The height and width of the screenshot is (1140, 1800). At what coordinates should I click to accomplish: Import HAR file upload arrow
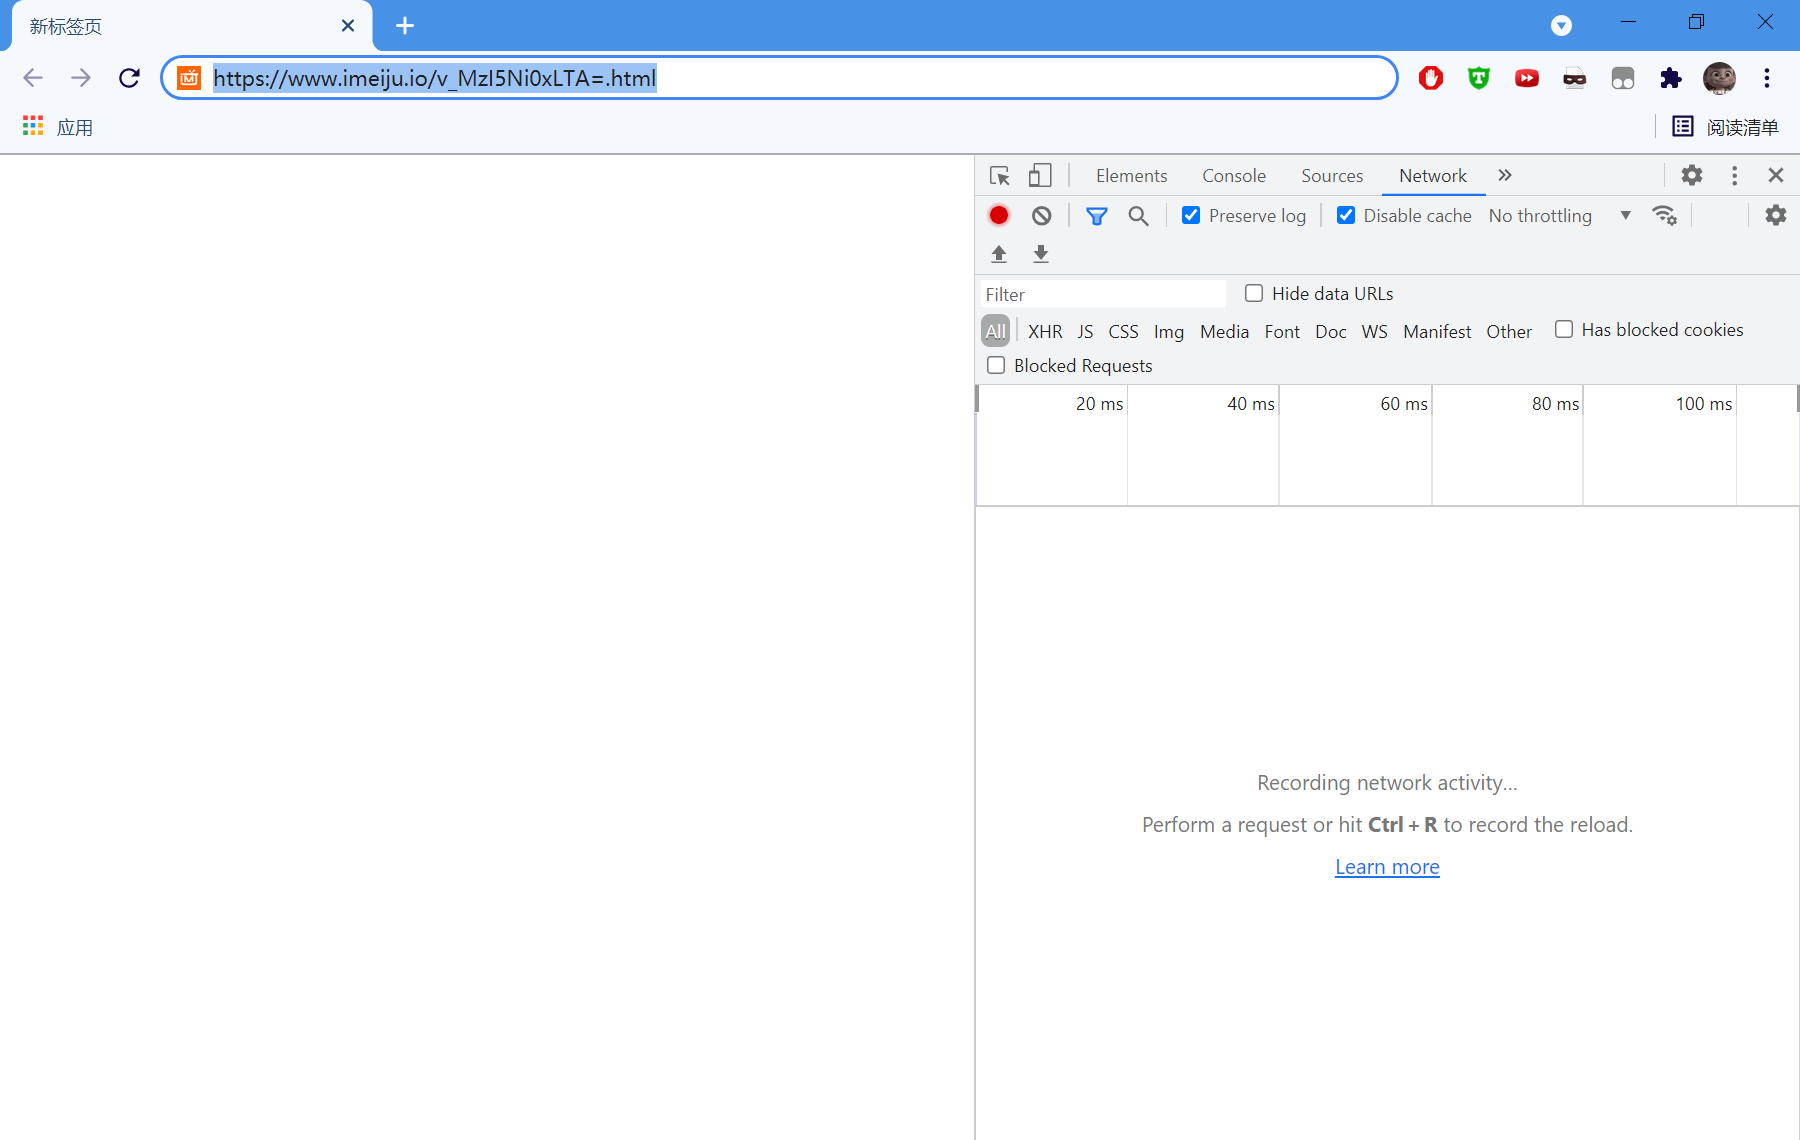click(999, 254)
